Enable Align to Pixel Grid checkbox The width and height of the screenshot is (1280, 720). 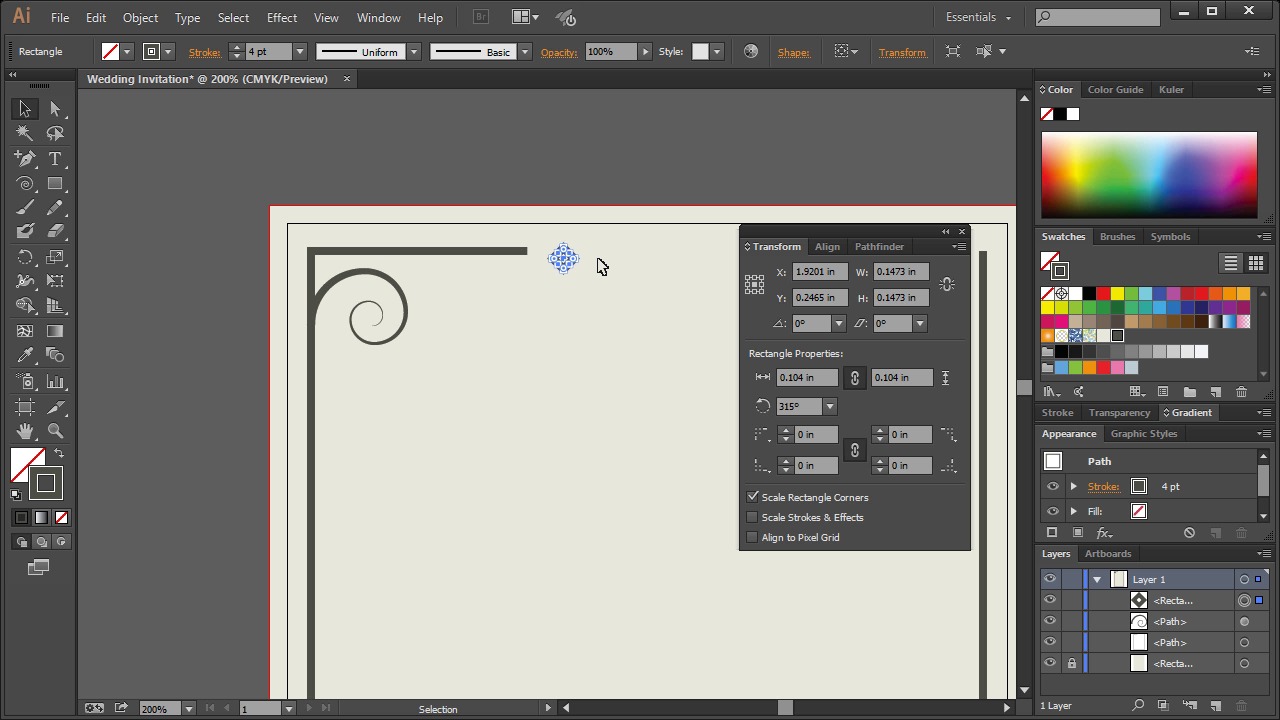coord(753,537)
